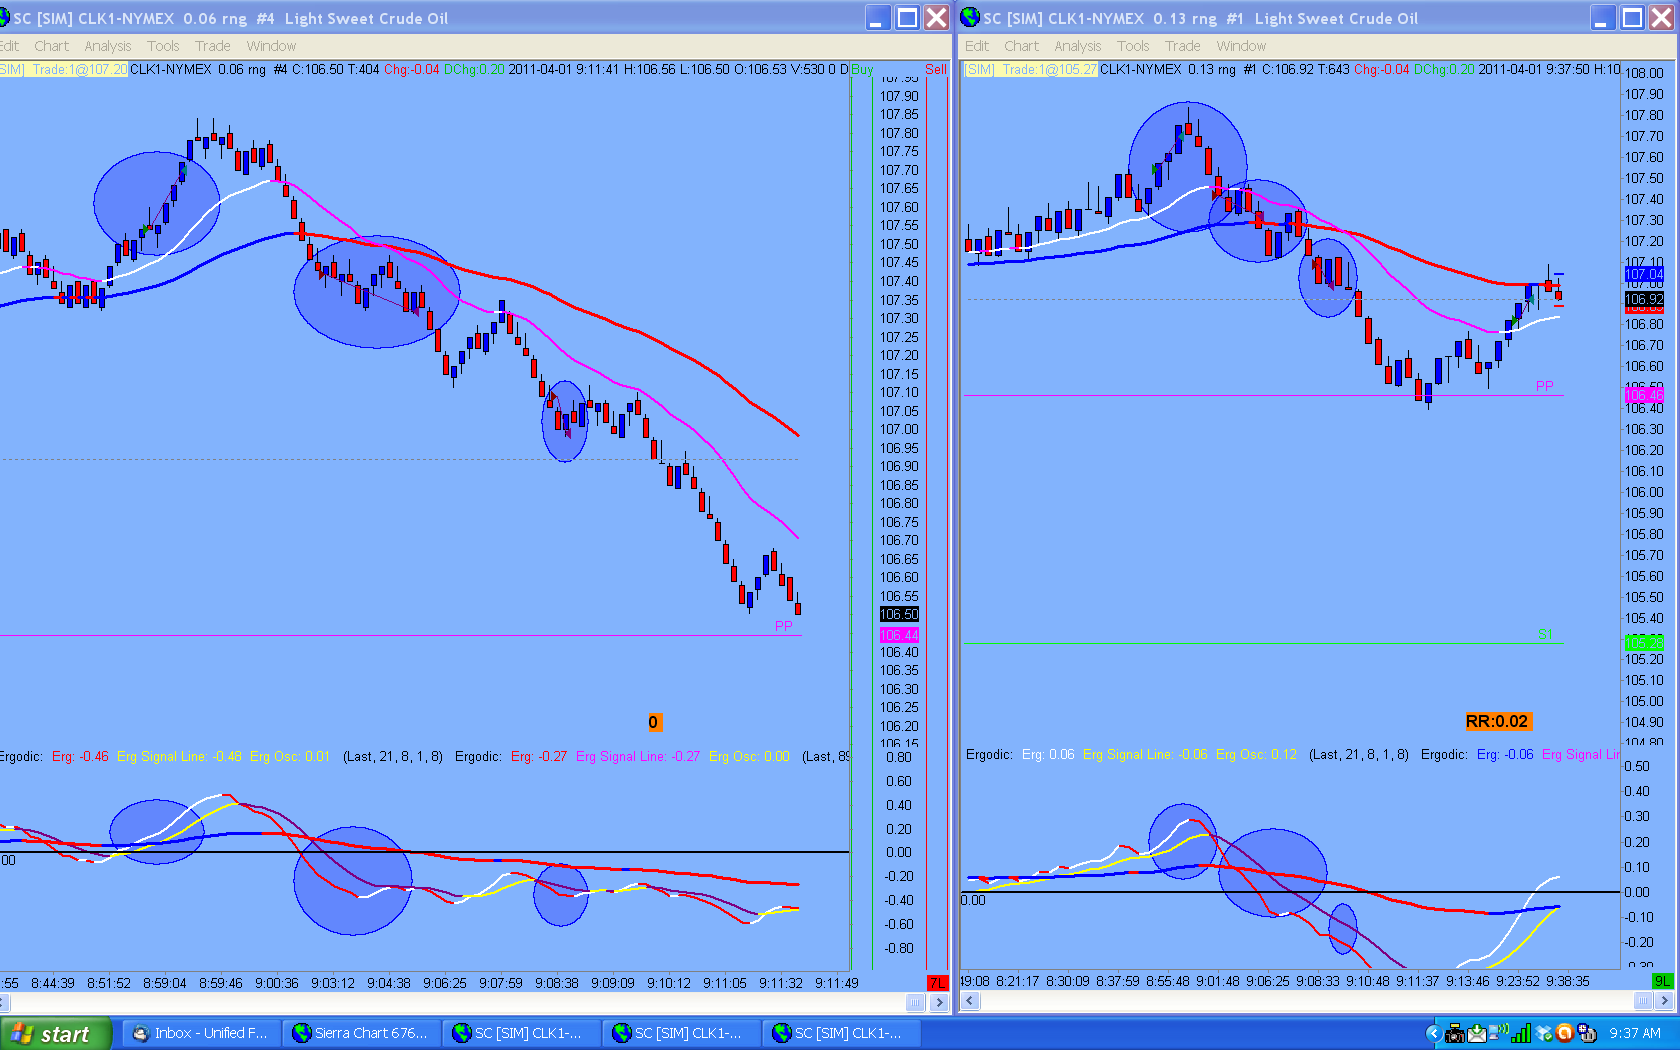Click the orange avast tray icon

1565,1034
